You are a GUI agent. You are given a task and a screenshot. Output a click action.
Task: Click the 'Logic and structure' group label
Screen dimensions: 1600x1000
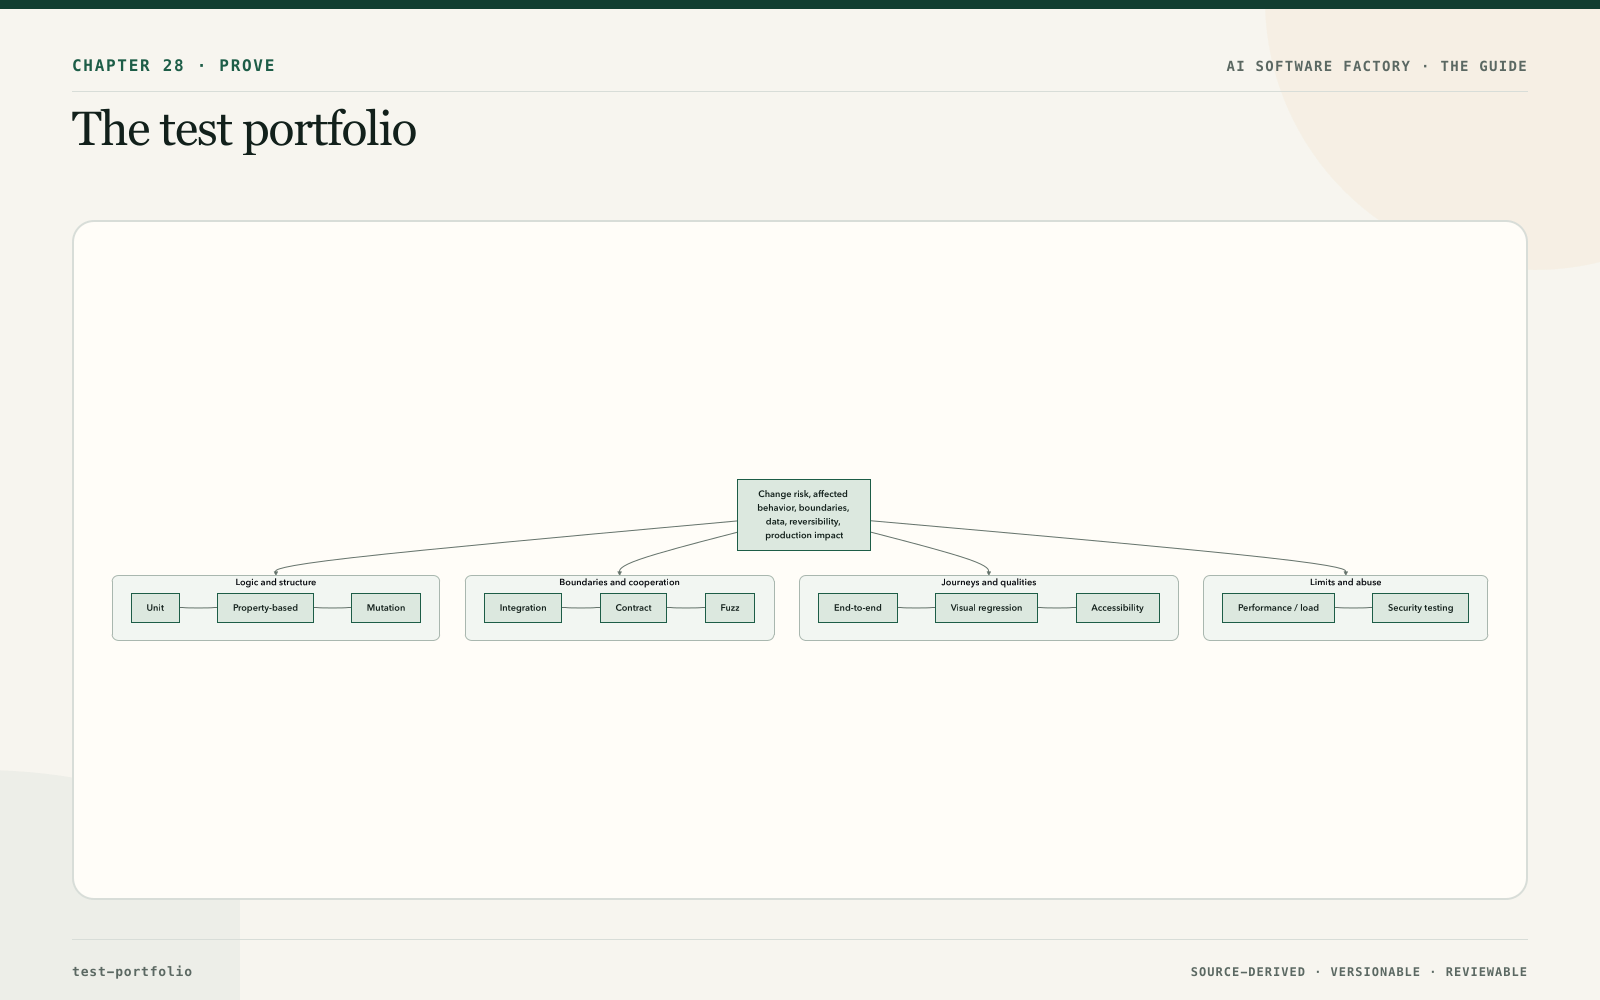[276, 582]
